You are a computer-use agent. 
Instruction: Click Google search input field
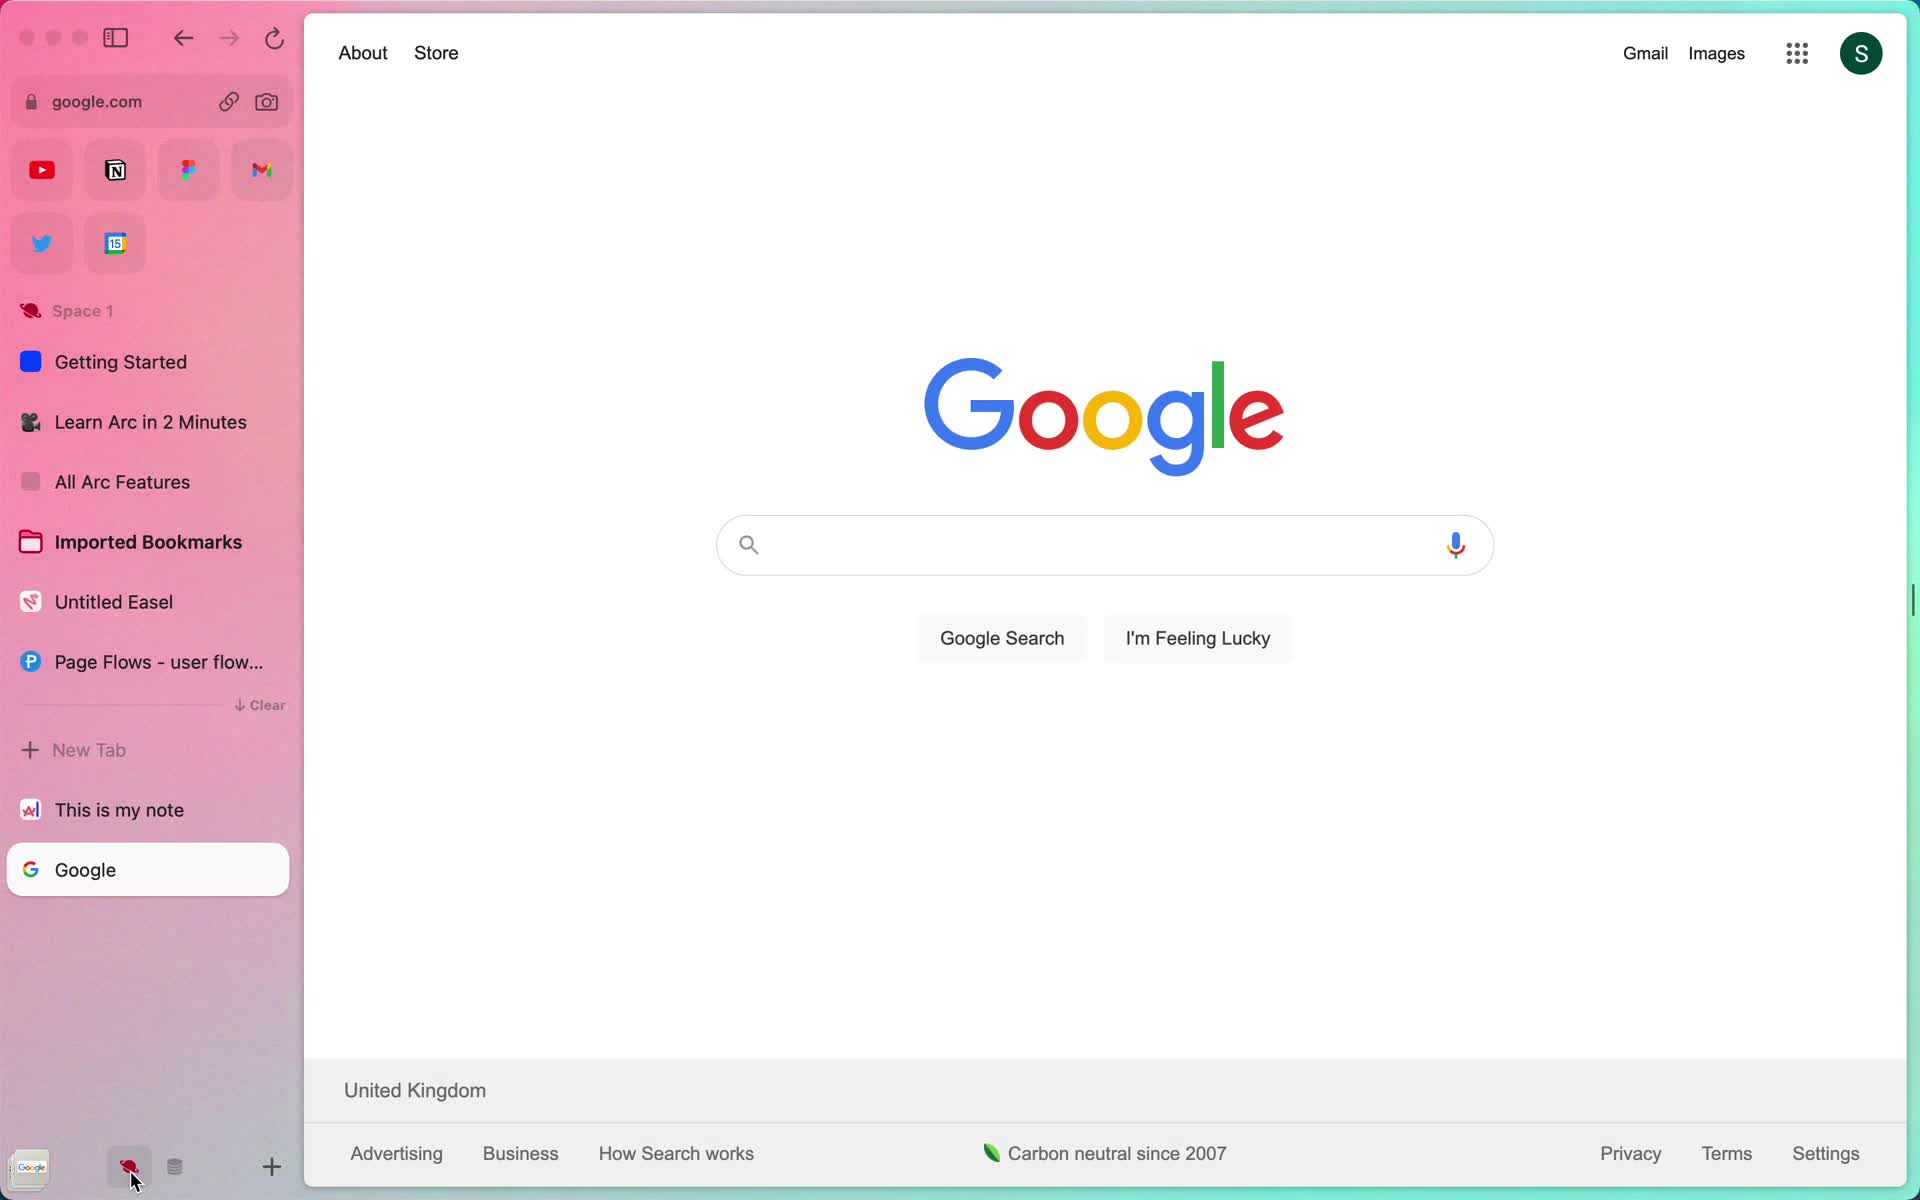pyautogui.click(x=1103, y=545)
